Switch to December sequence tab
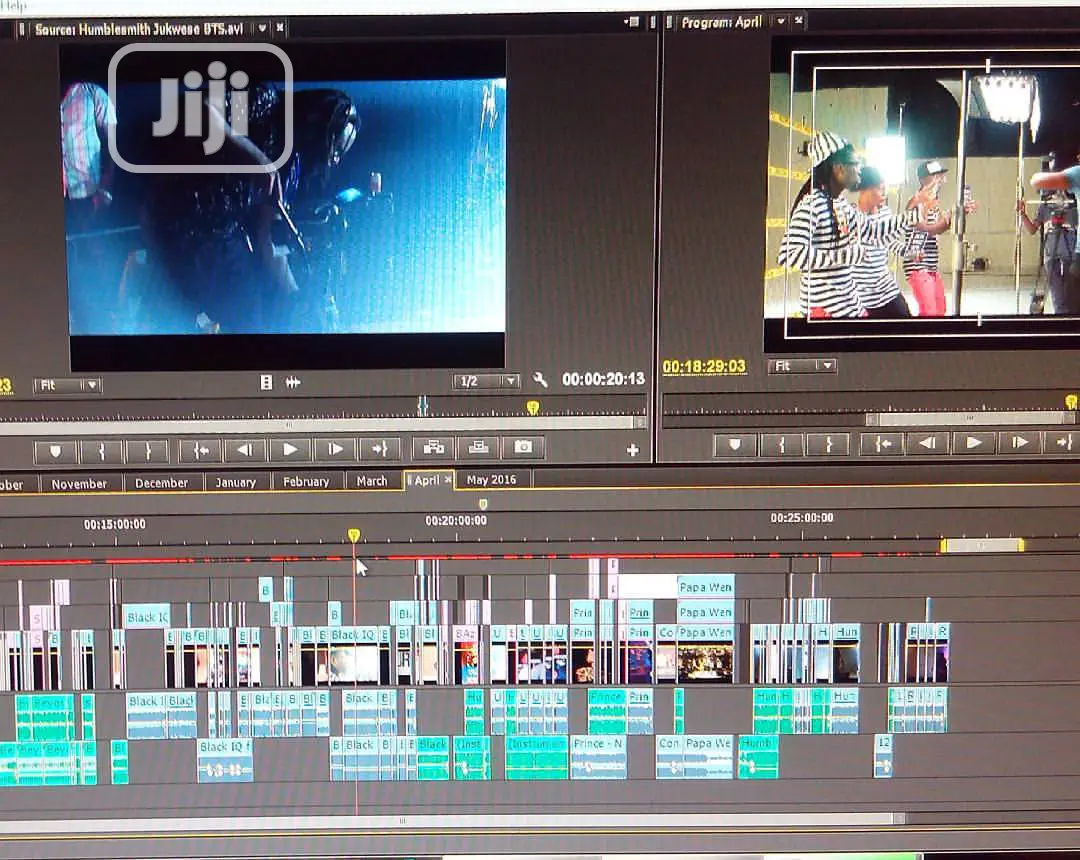The image size is (1080, 860). pyautogui.click(x=161, y=483)
